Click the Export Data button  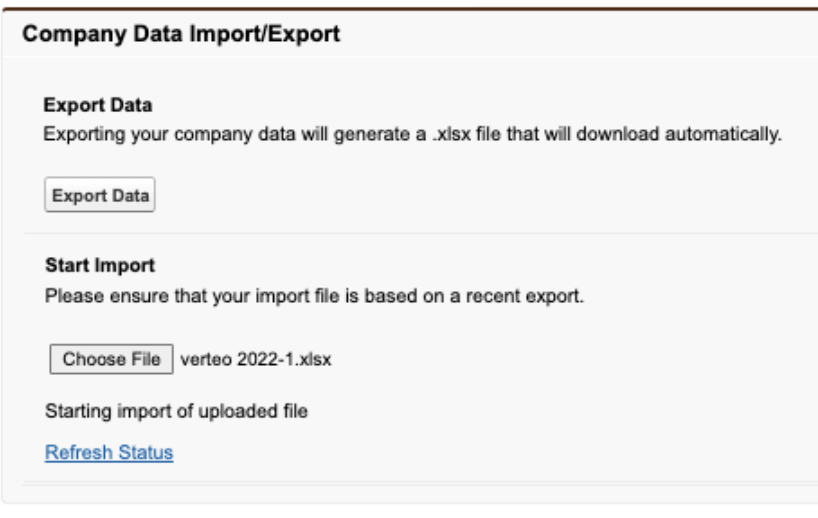98,195
